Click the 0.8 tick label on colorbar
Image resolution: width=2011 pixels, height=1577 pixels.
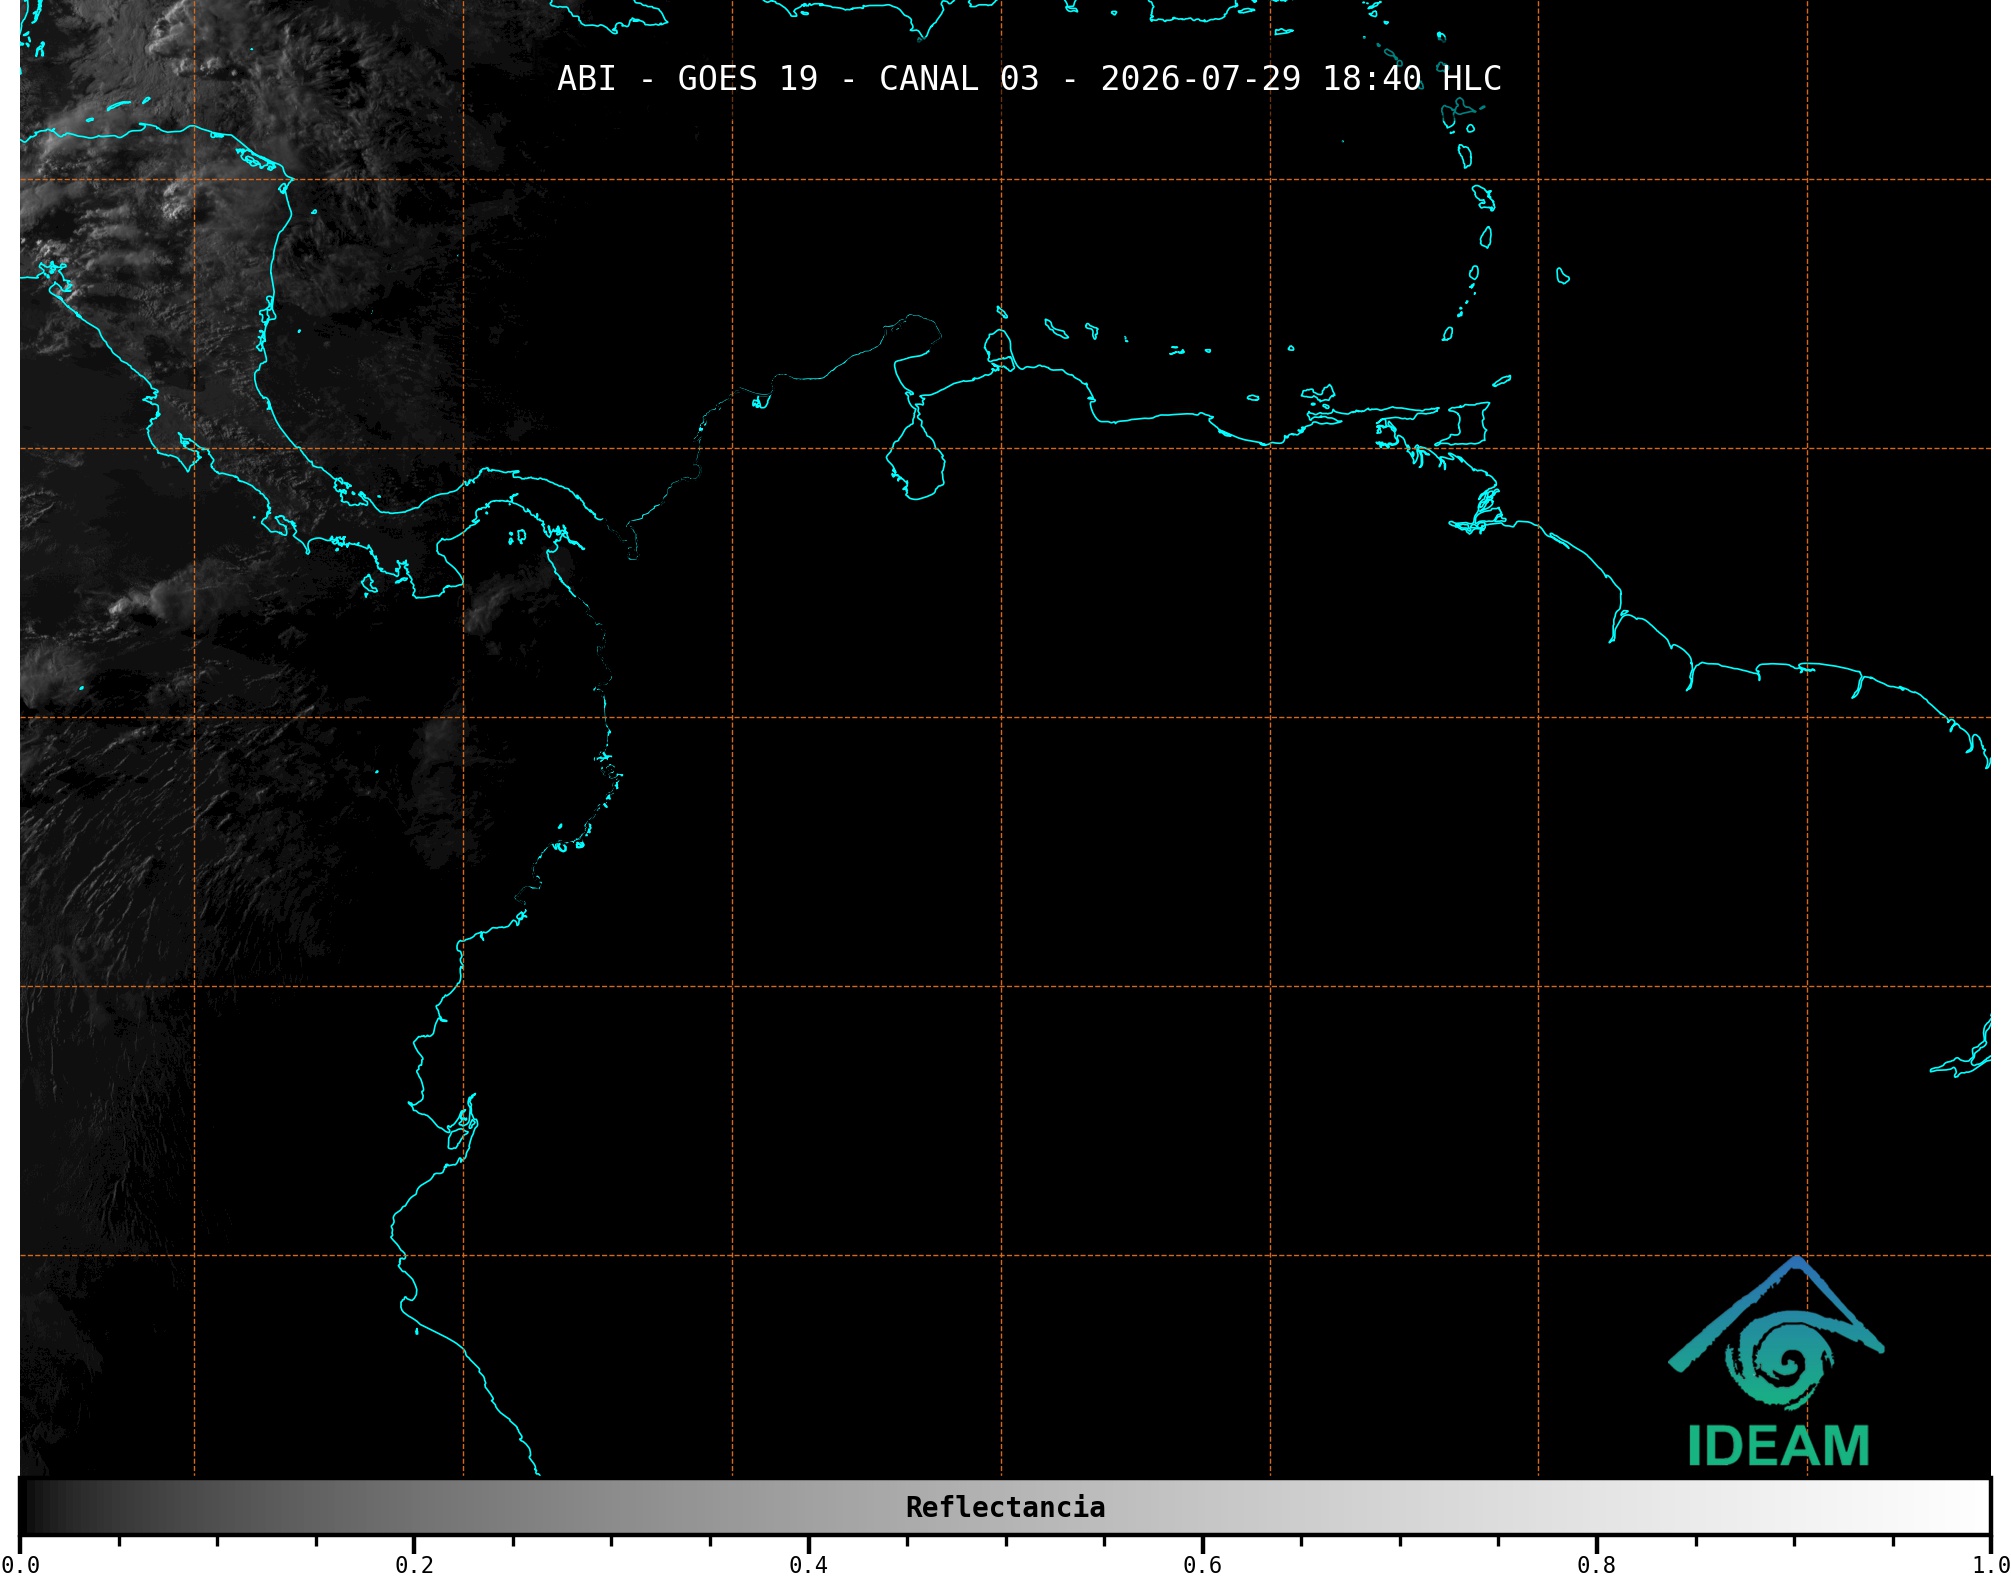[1596, 1565]
